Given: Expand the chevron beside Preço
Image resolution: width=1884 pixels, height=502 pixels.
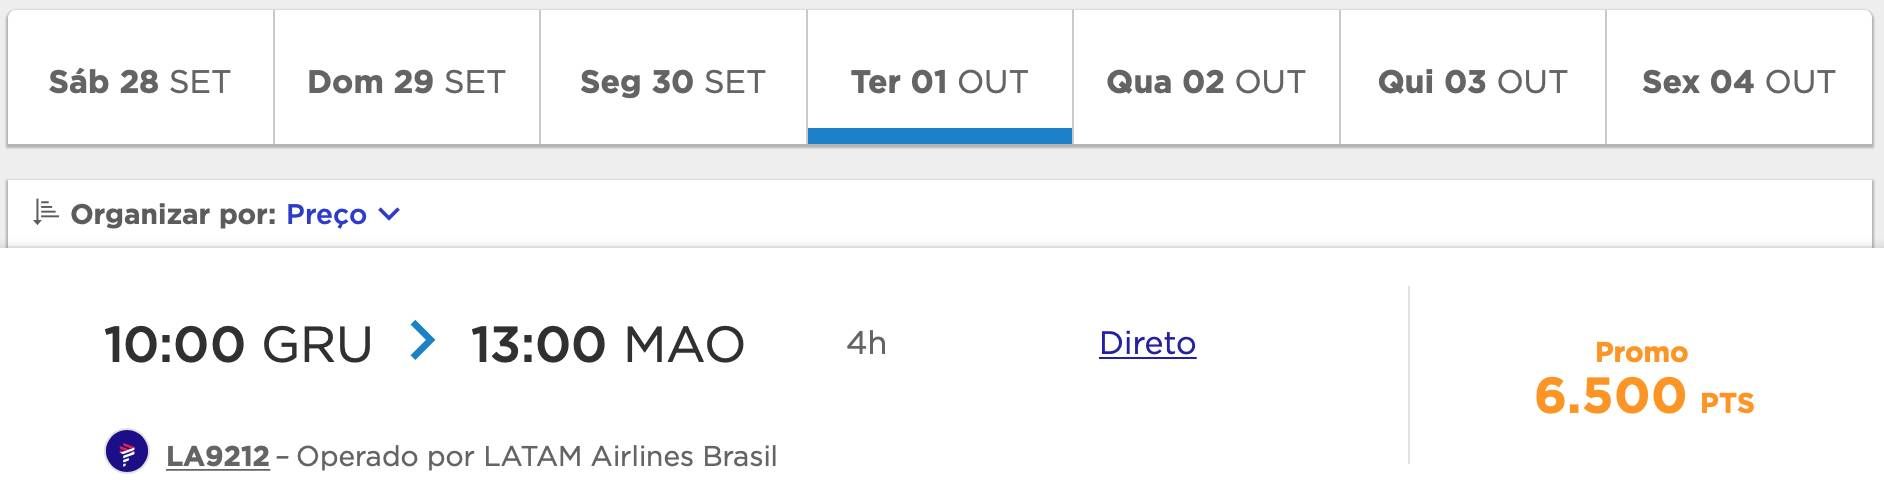Looking at the screenshot, I should click(390, 214).
